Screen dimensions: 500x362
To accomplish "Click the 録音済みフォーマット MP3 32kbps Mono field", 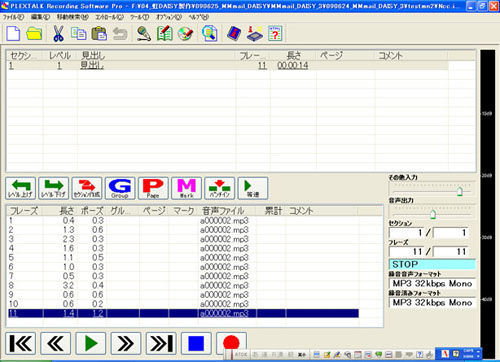I will (432, 302).
